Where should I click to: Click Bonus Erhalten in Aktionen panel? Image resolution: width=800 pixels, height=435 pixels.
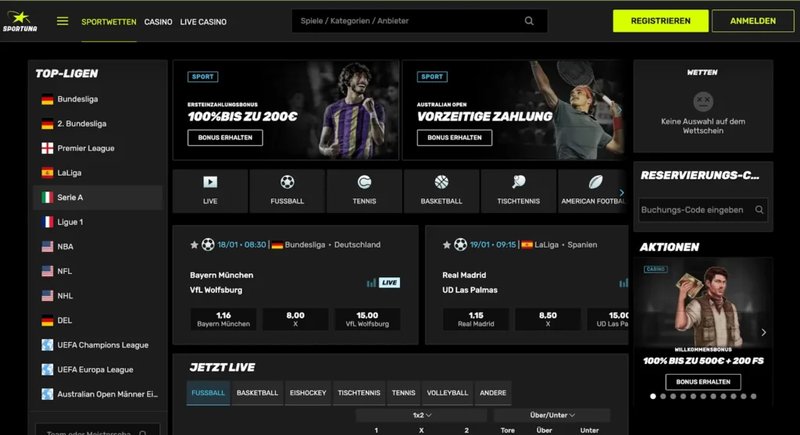click(703, 381)
